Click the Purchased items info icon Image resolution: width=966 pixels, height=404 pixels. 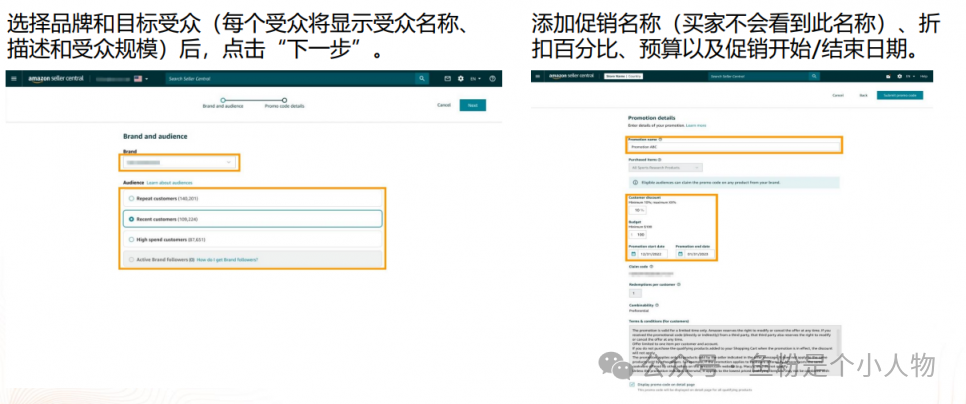659,160
